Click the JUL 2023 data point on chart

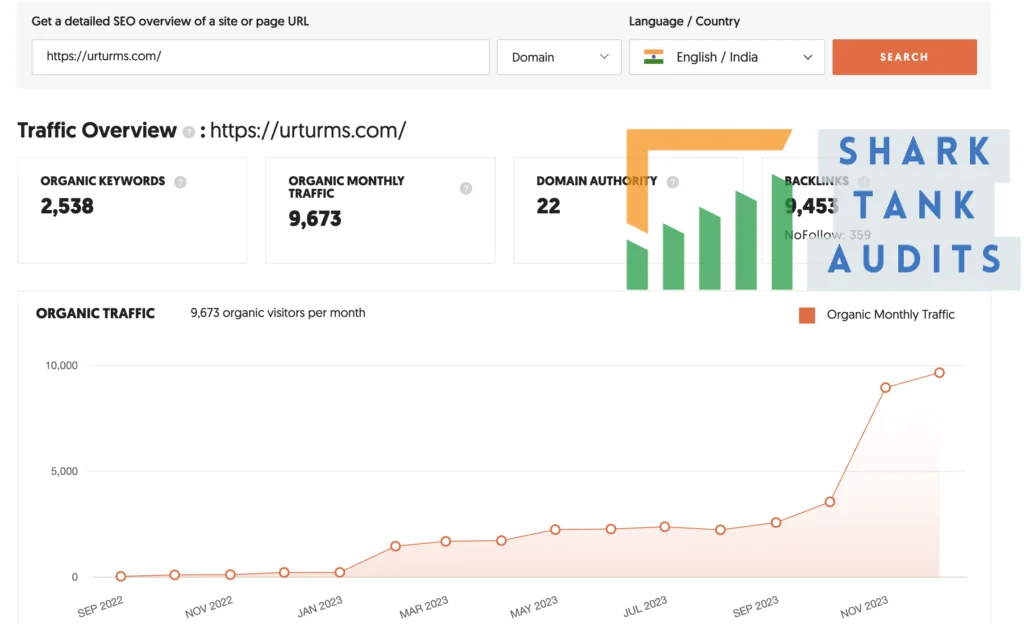pos(665,527)
